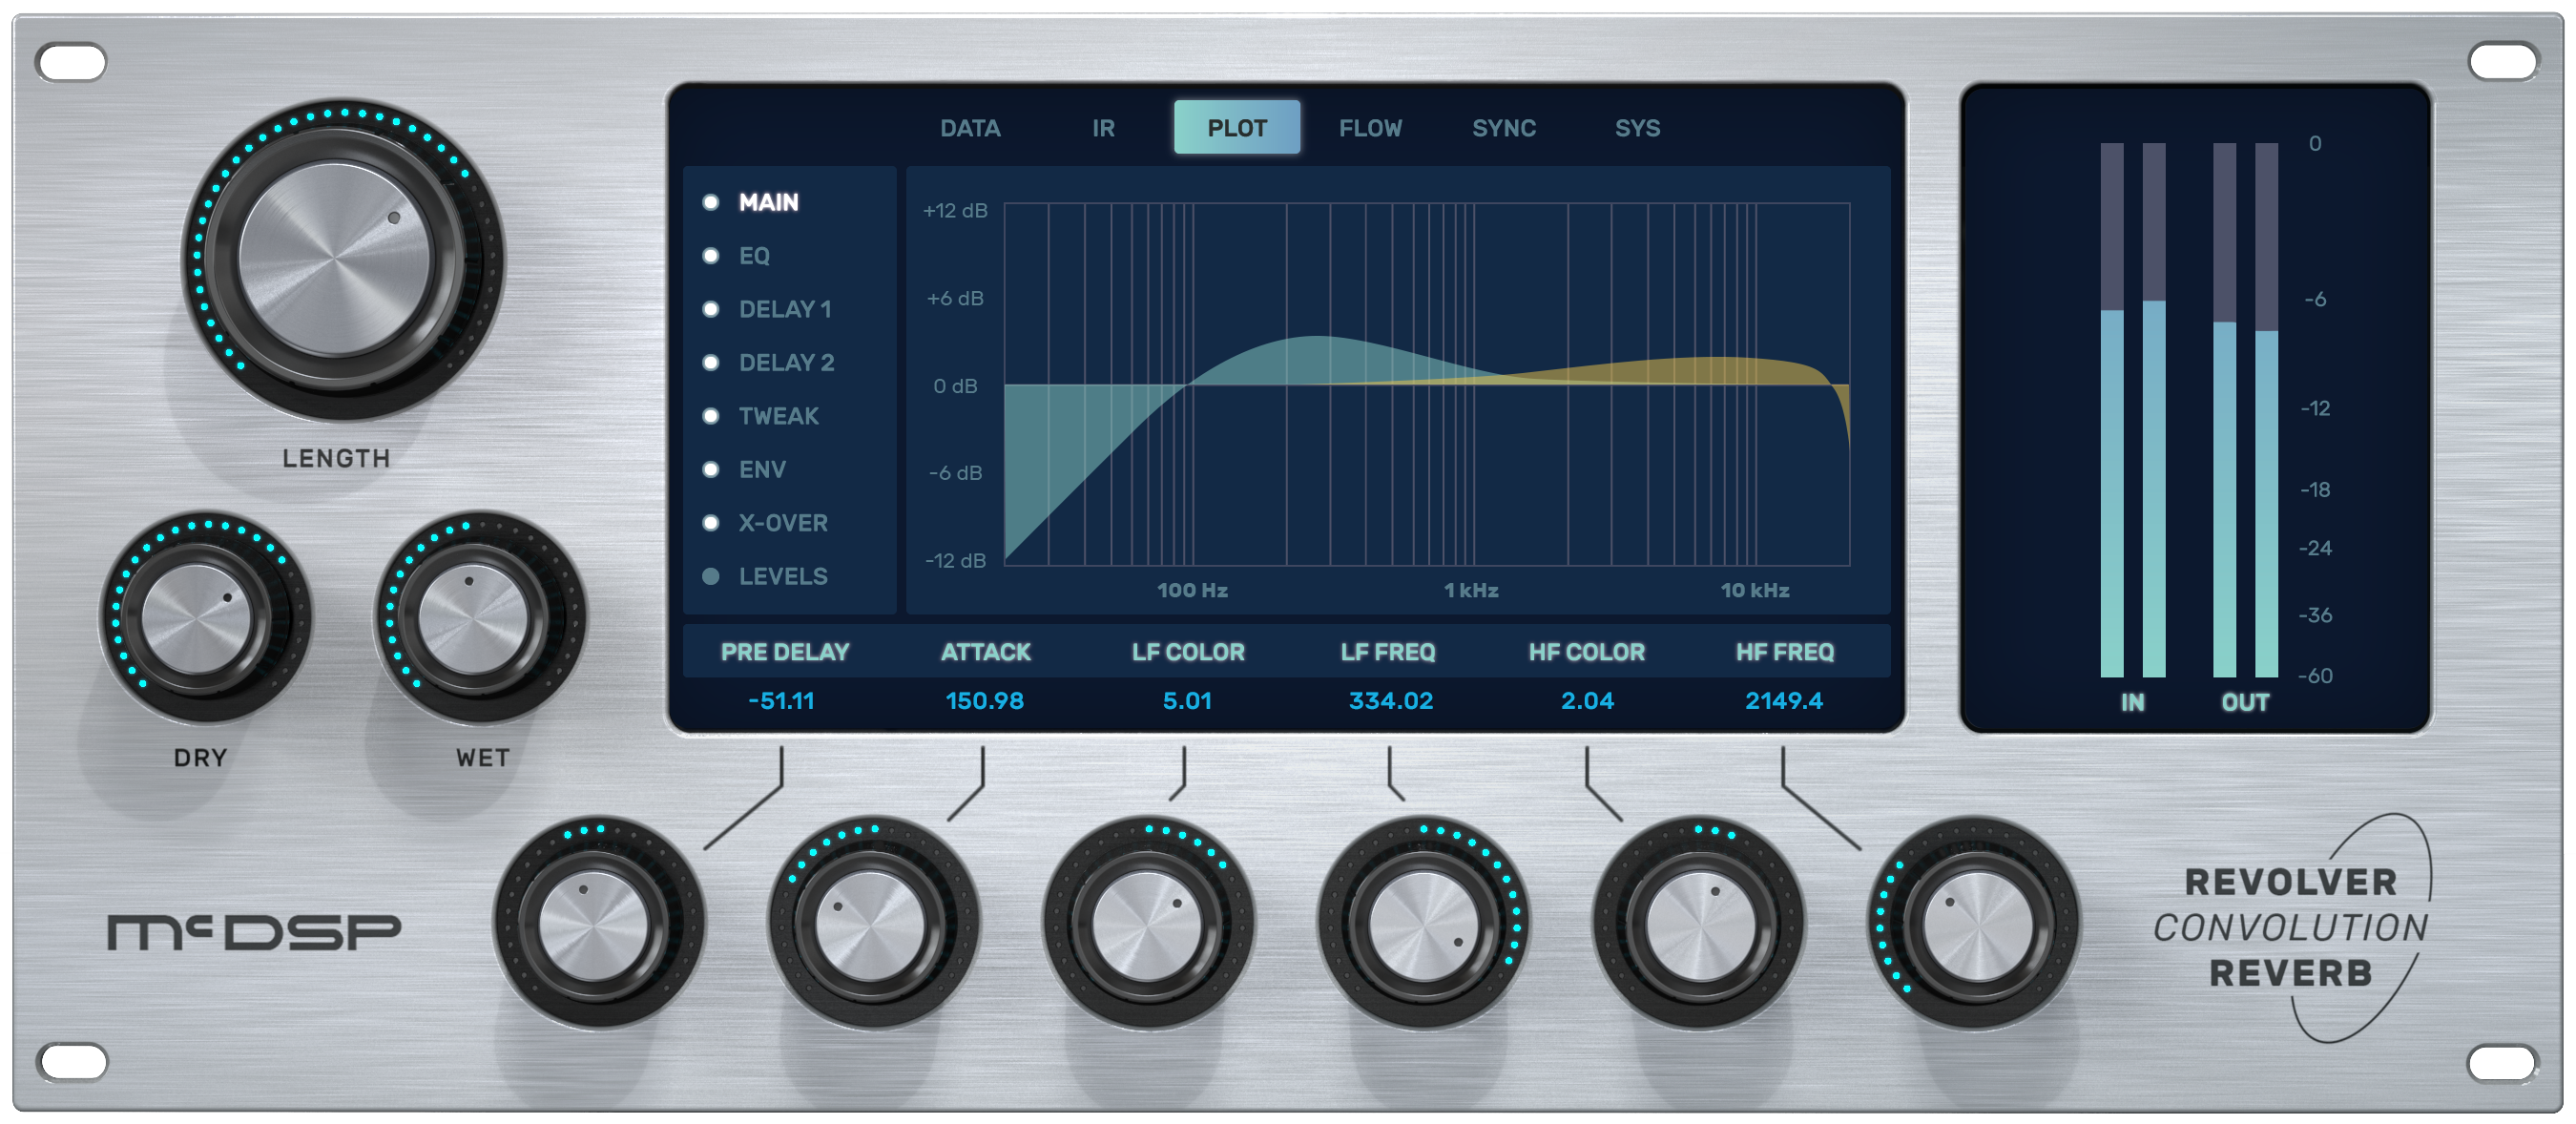Click the Revolver Convolution Reverb logo
This screenshot has height=1124, width=2576.
tap(2290, 928)
